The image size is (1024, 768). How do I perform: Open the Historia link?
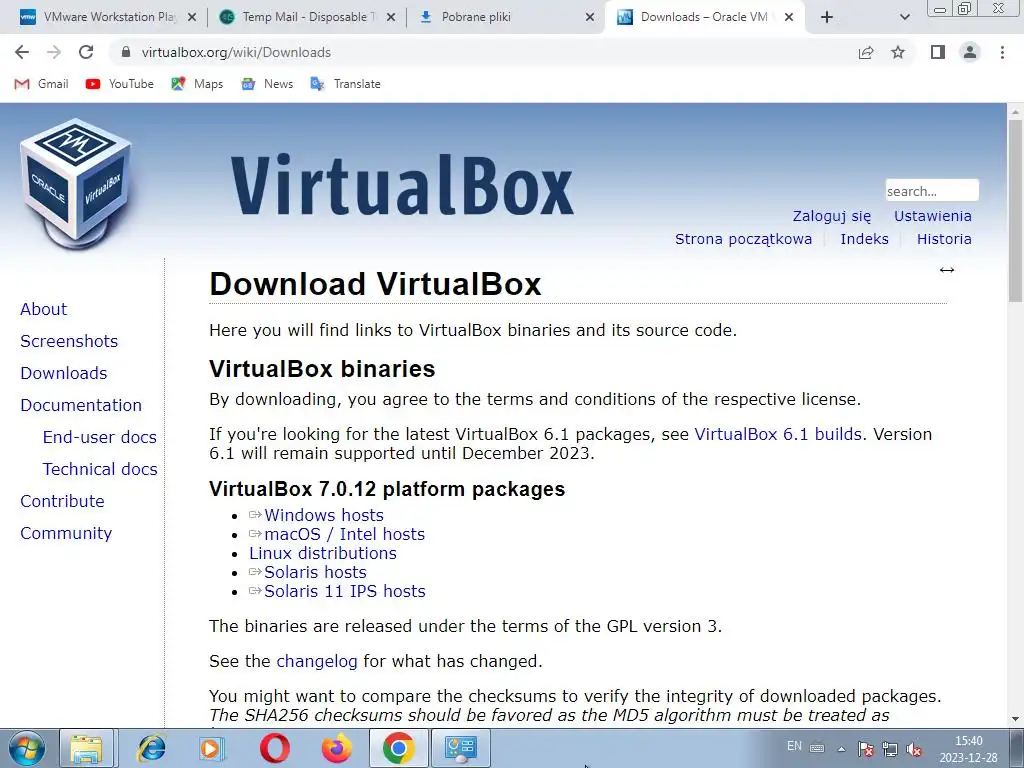(944, 239)
